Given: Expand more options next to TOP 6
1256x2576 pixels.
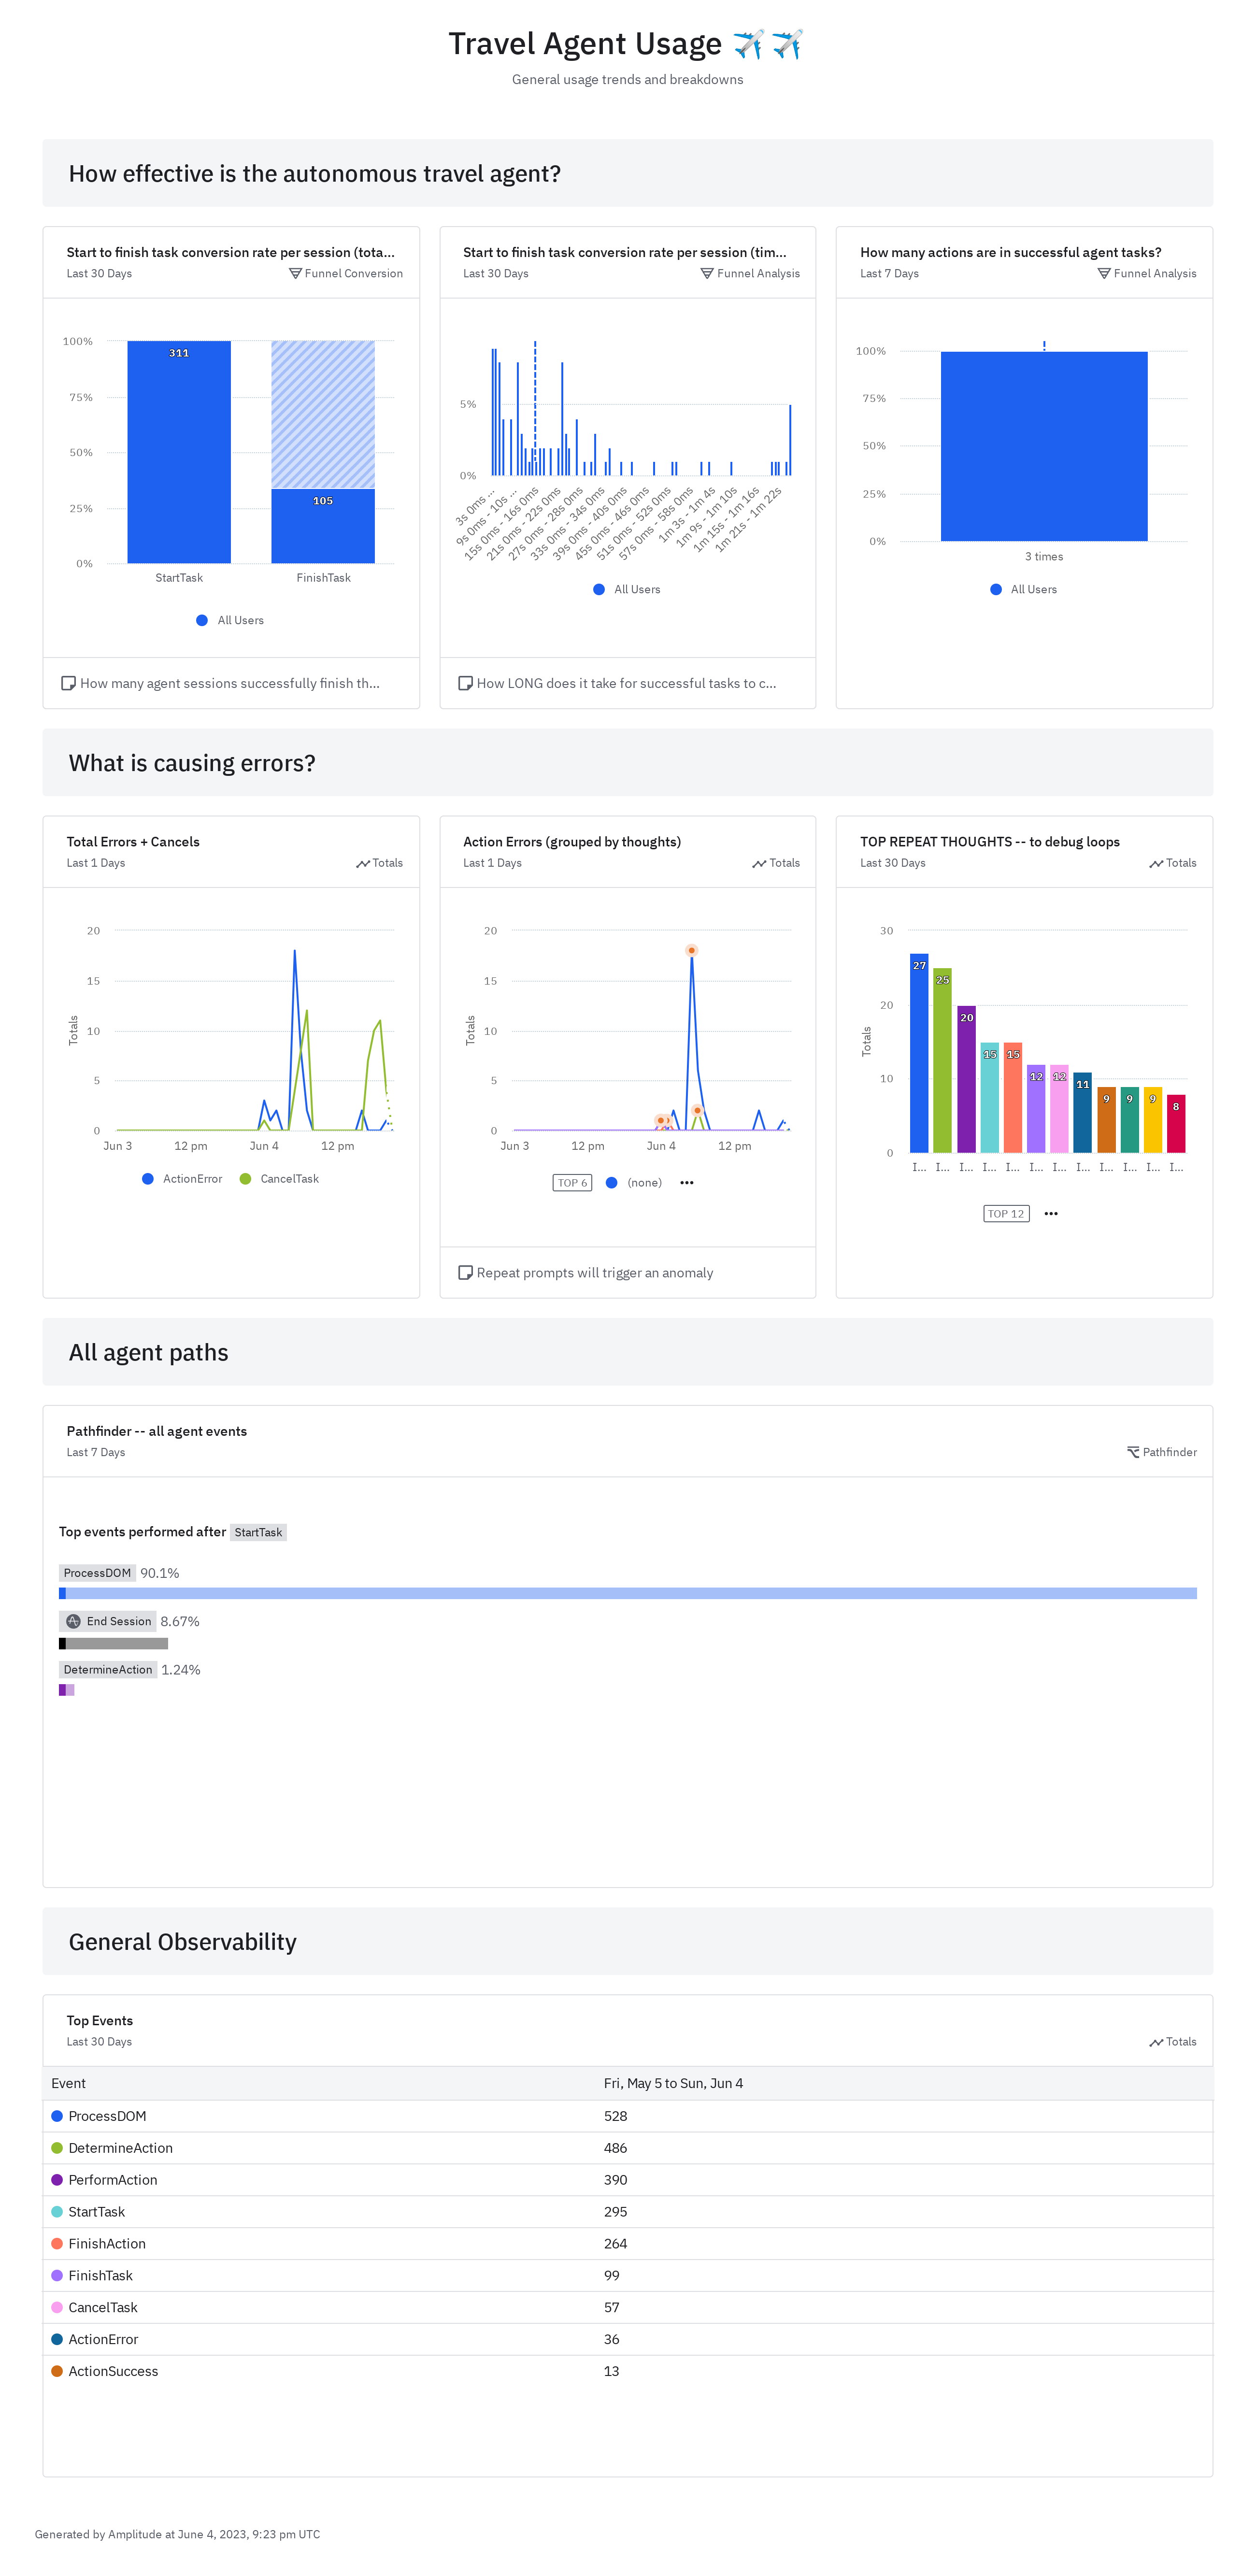Looking at the screenshot, I should [687, 1183].
